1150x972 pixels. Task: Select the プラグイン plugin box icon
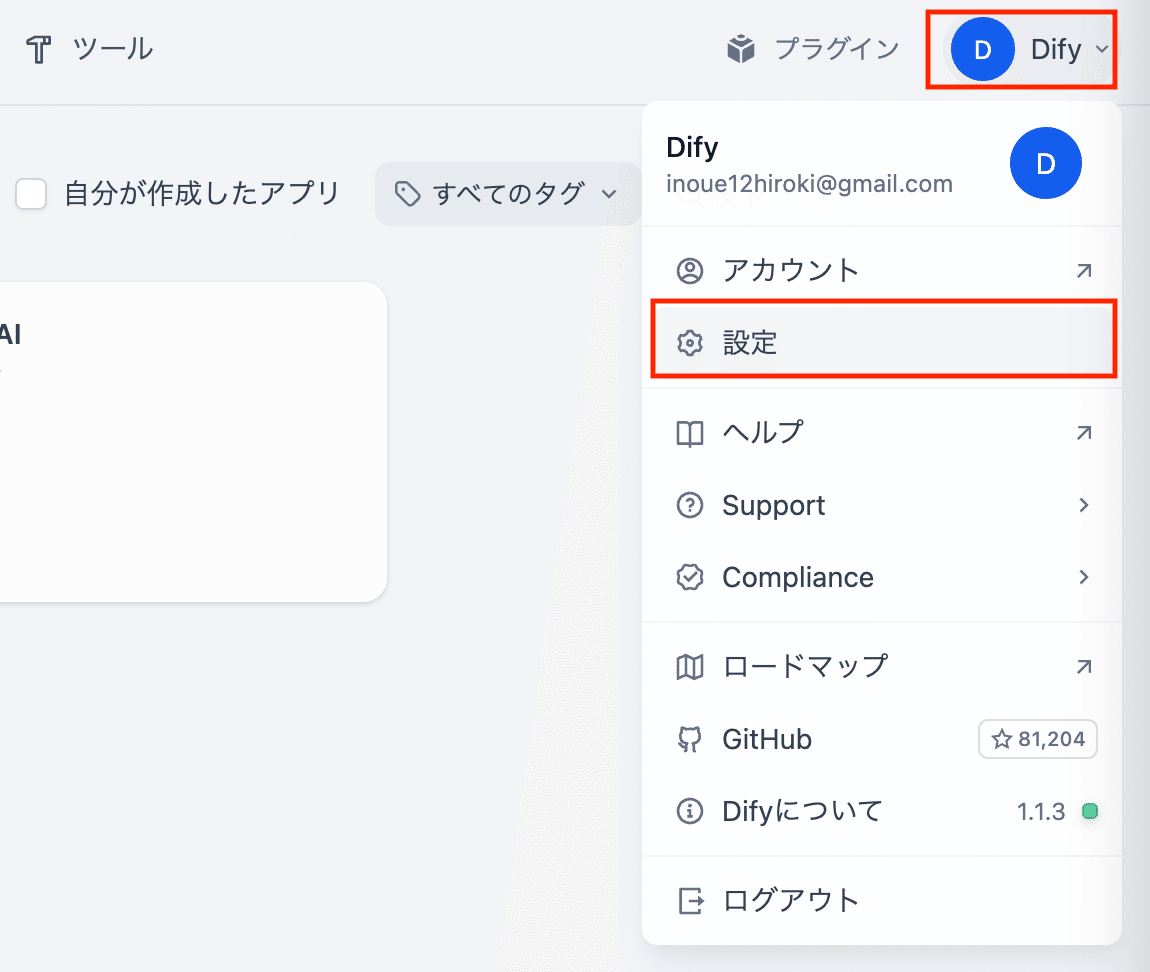[740, 48]
